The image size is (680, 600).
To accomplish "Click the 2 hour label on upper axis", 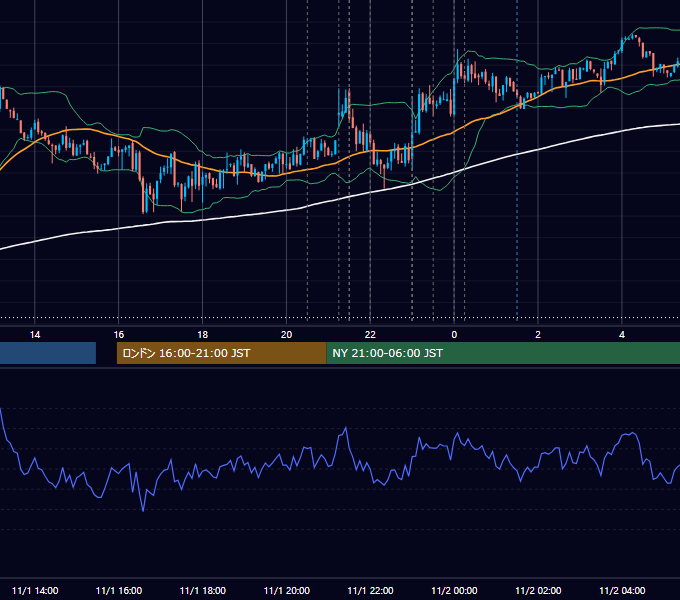I will [x=538, y=335].
